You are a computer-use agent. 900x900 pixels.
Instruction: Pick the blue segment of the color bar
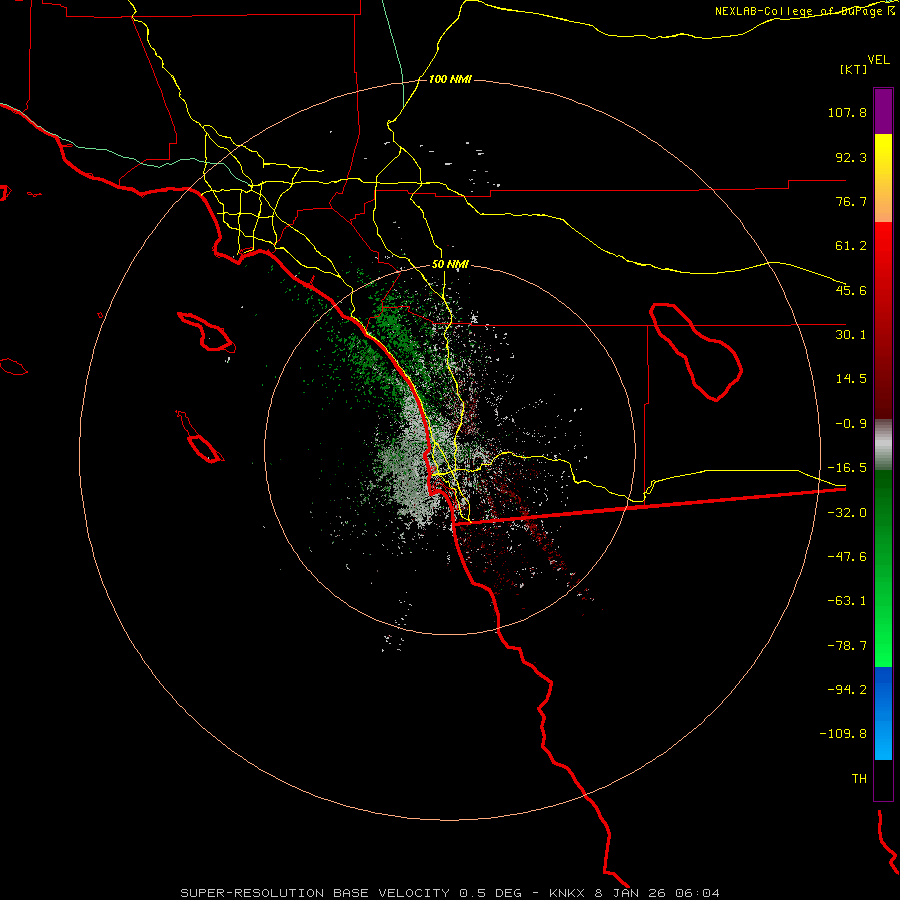883,713
